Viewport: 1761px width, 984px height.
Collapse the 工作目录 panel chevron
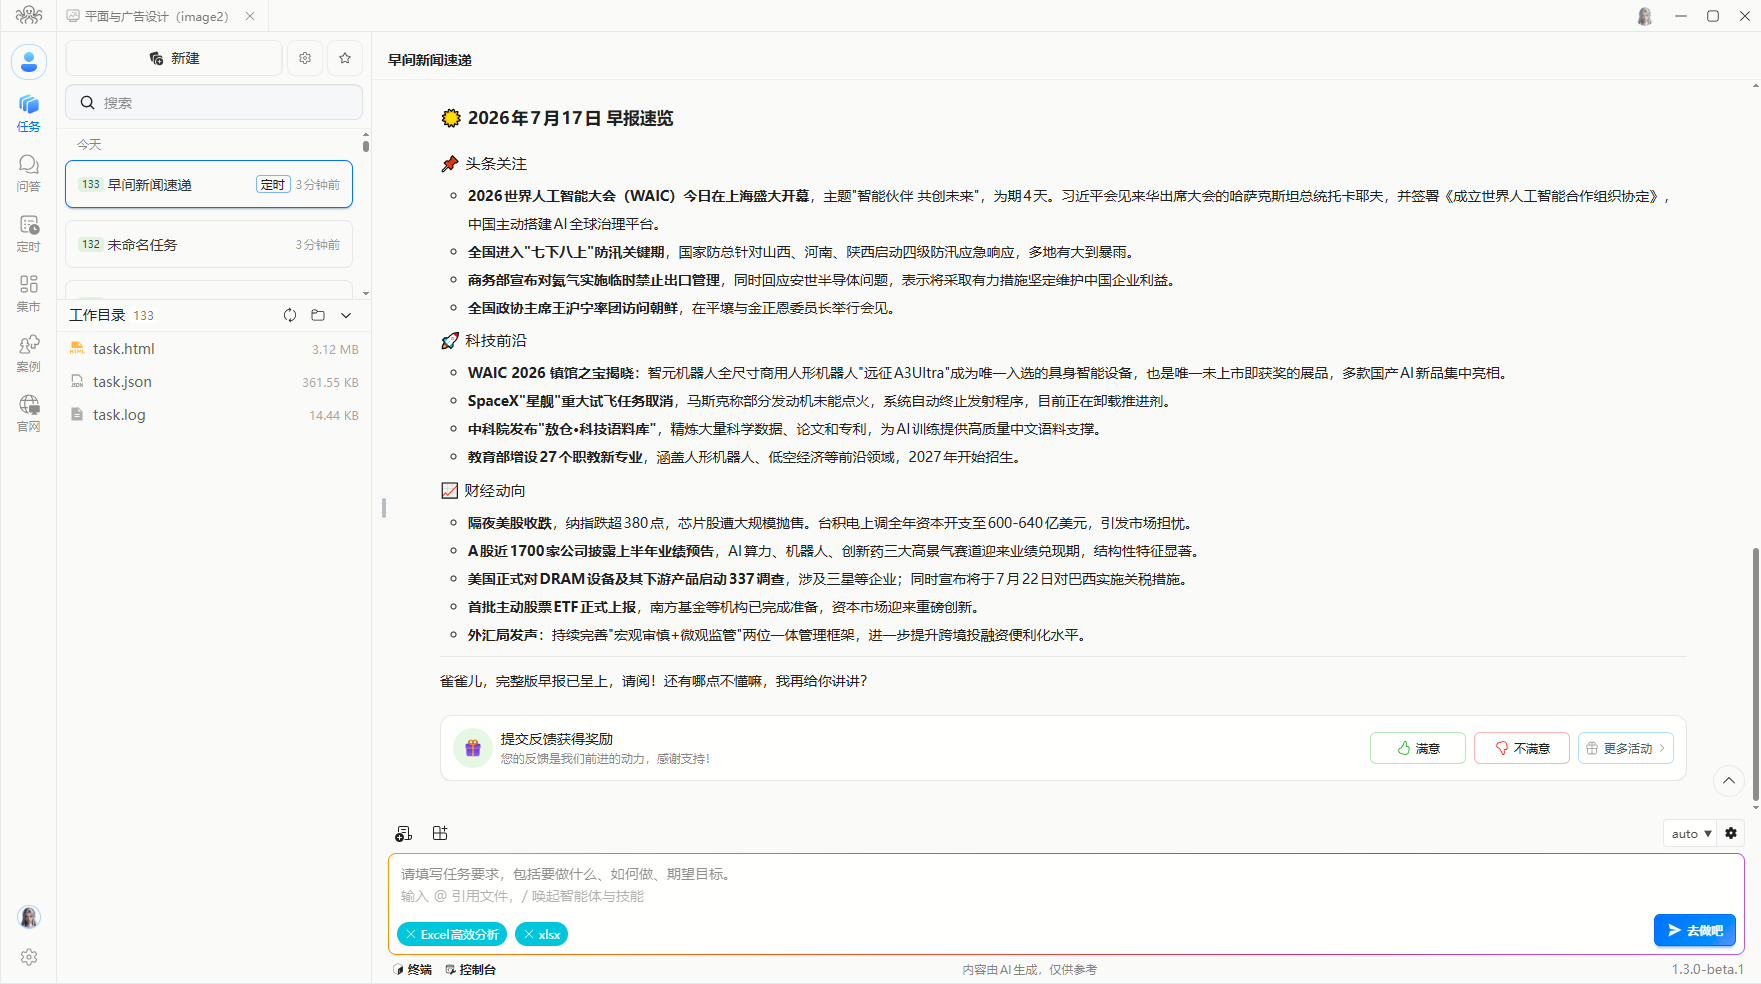point(346,315)
